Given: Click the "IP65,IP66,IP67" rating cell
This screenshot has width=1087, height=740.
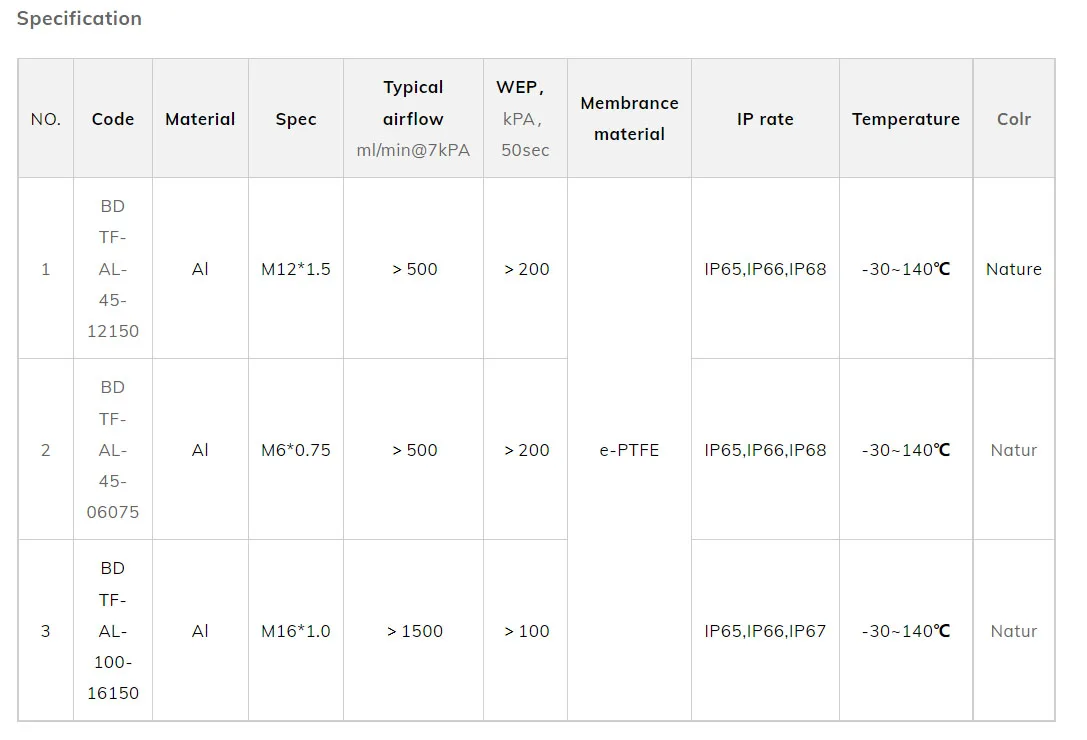Looking at the screenshot, I should pos(765,631).
